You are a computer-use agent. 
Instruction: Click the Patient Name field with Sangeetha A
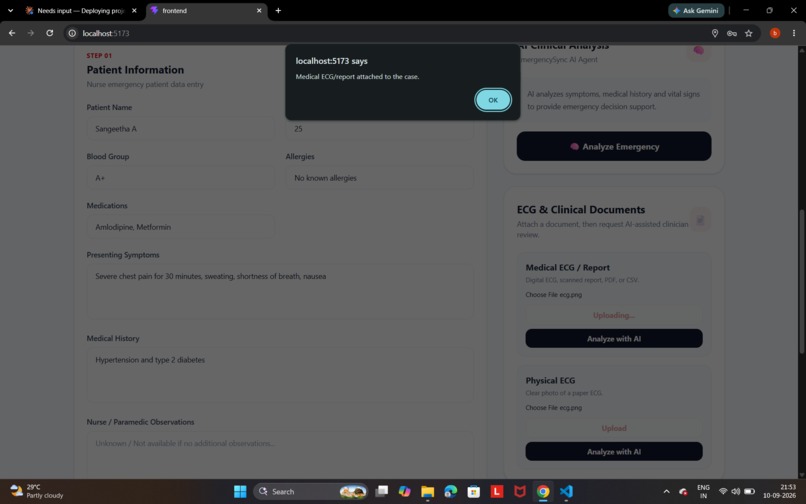[180, 129]
